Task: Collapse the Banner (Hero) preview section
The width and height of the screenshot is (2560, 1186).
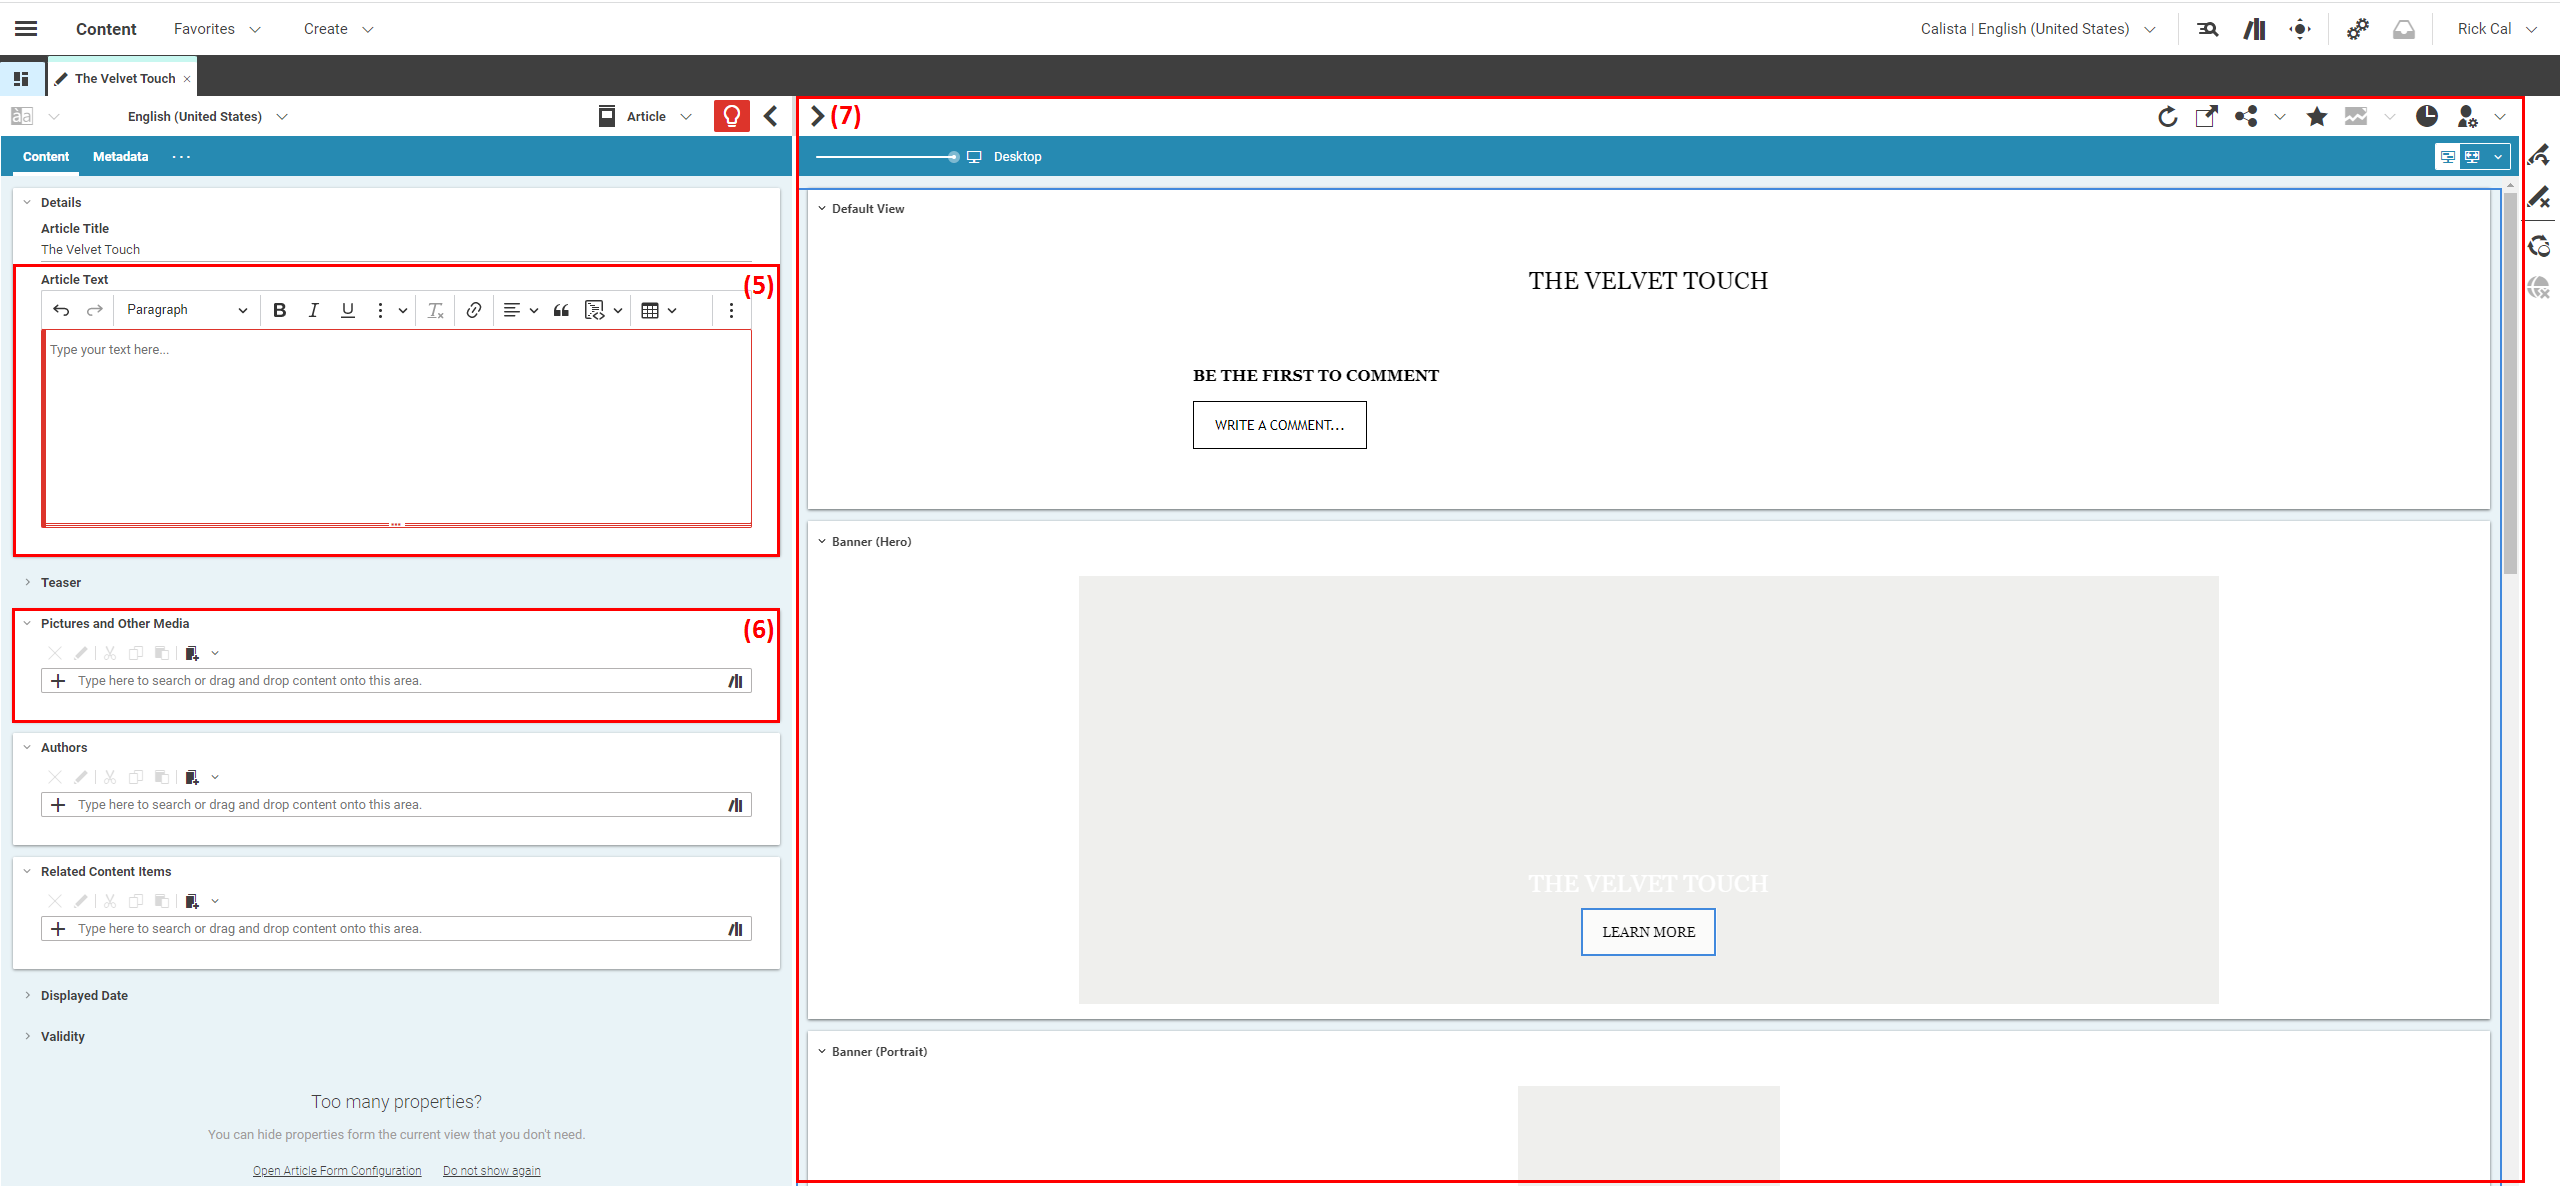Action: [x=822, y=541]
